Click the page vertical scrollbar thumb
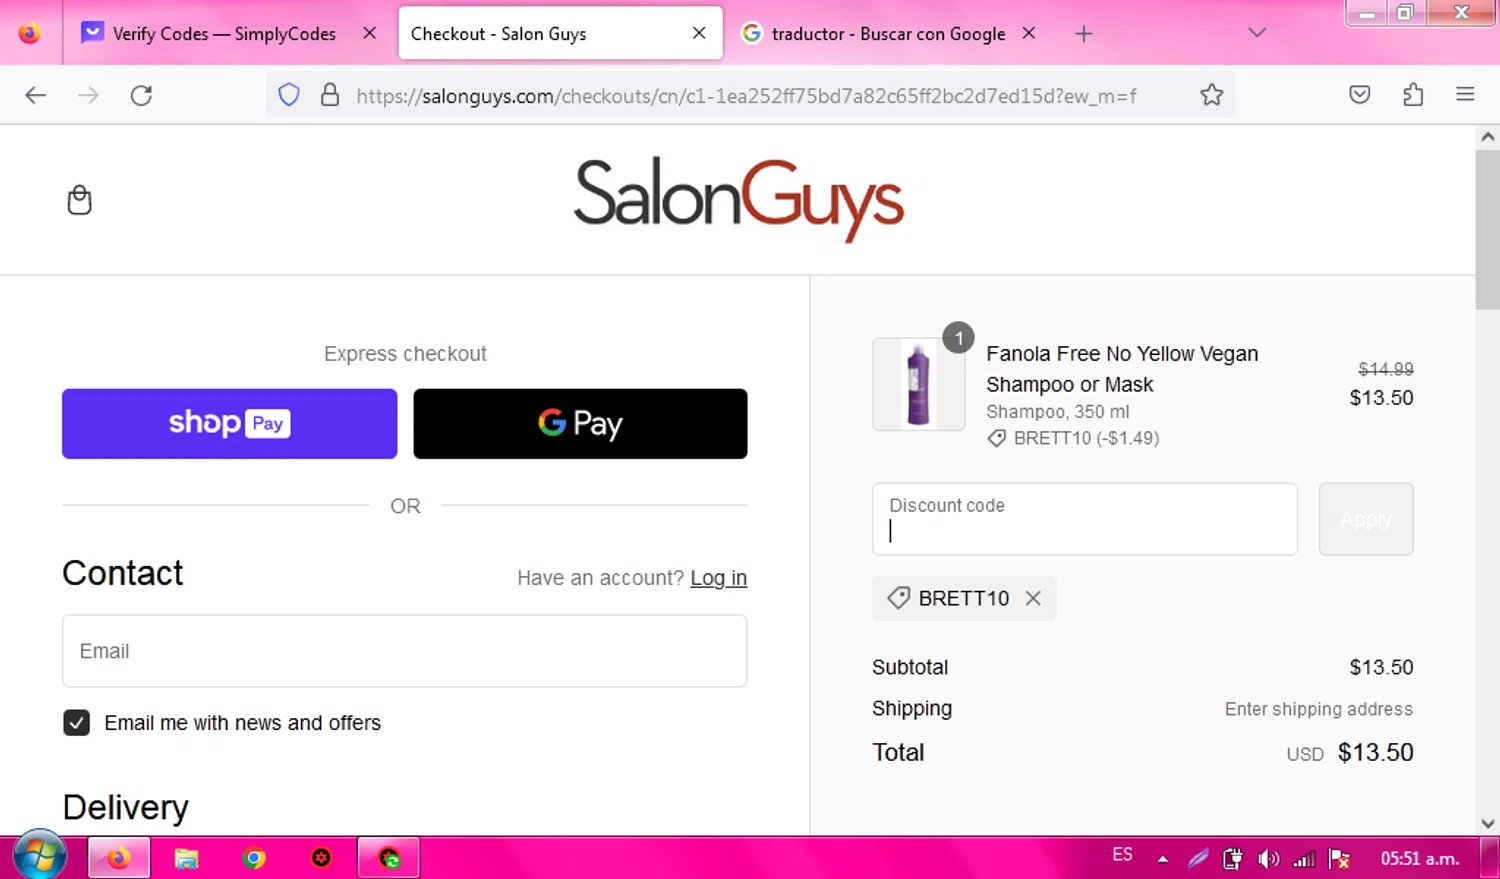1500x879 pixels. 1488,230
